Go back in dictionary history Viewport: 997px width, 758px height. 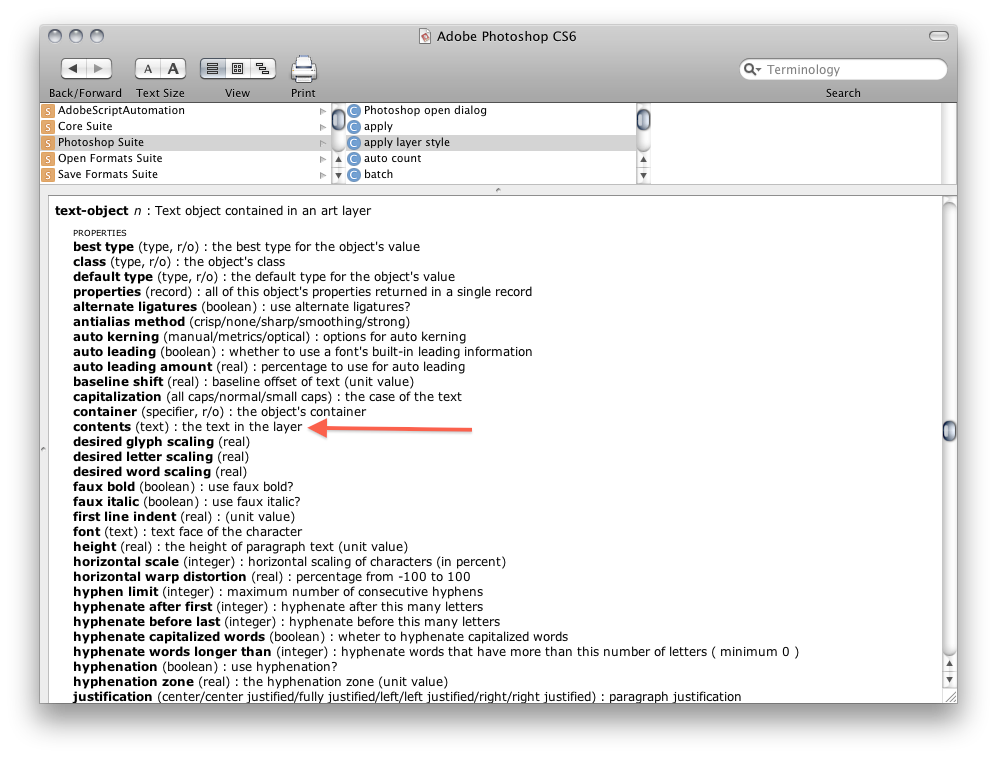click(x=74, y=69)
